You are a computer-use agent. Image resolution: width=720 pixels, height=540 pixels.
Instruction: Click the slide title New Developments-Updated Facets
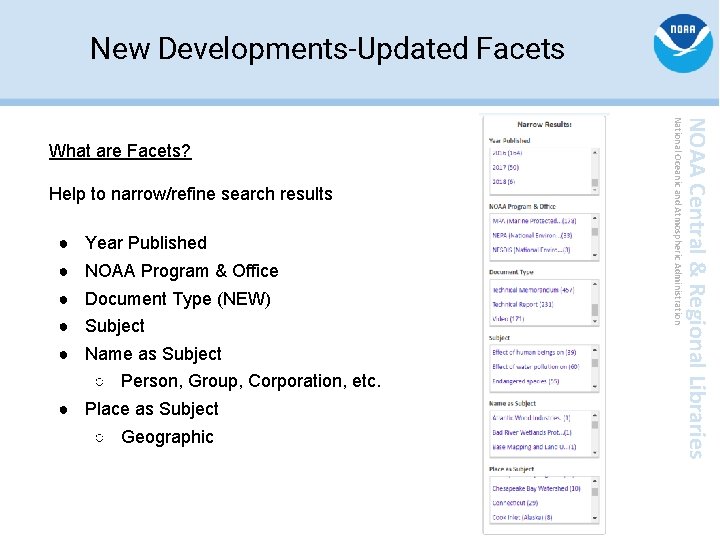(x=327, y=48)
